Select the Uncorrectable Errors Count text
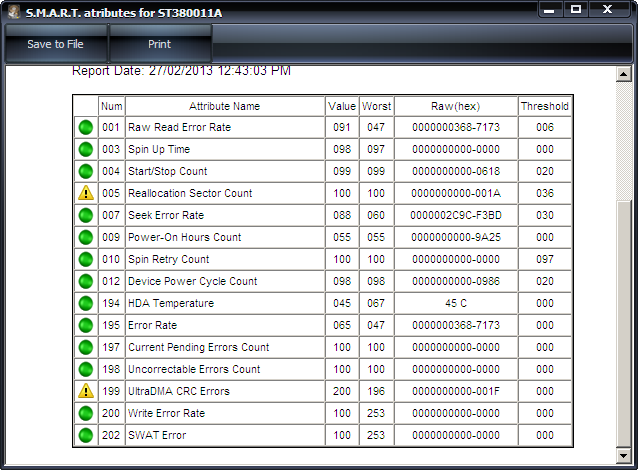Screen dimensions: 638x470 [194, 369]
